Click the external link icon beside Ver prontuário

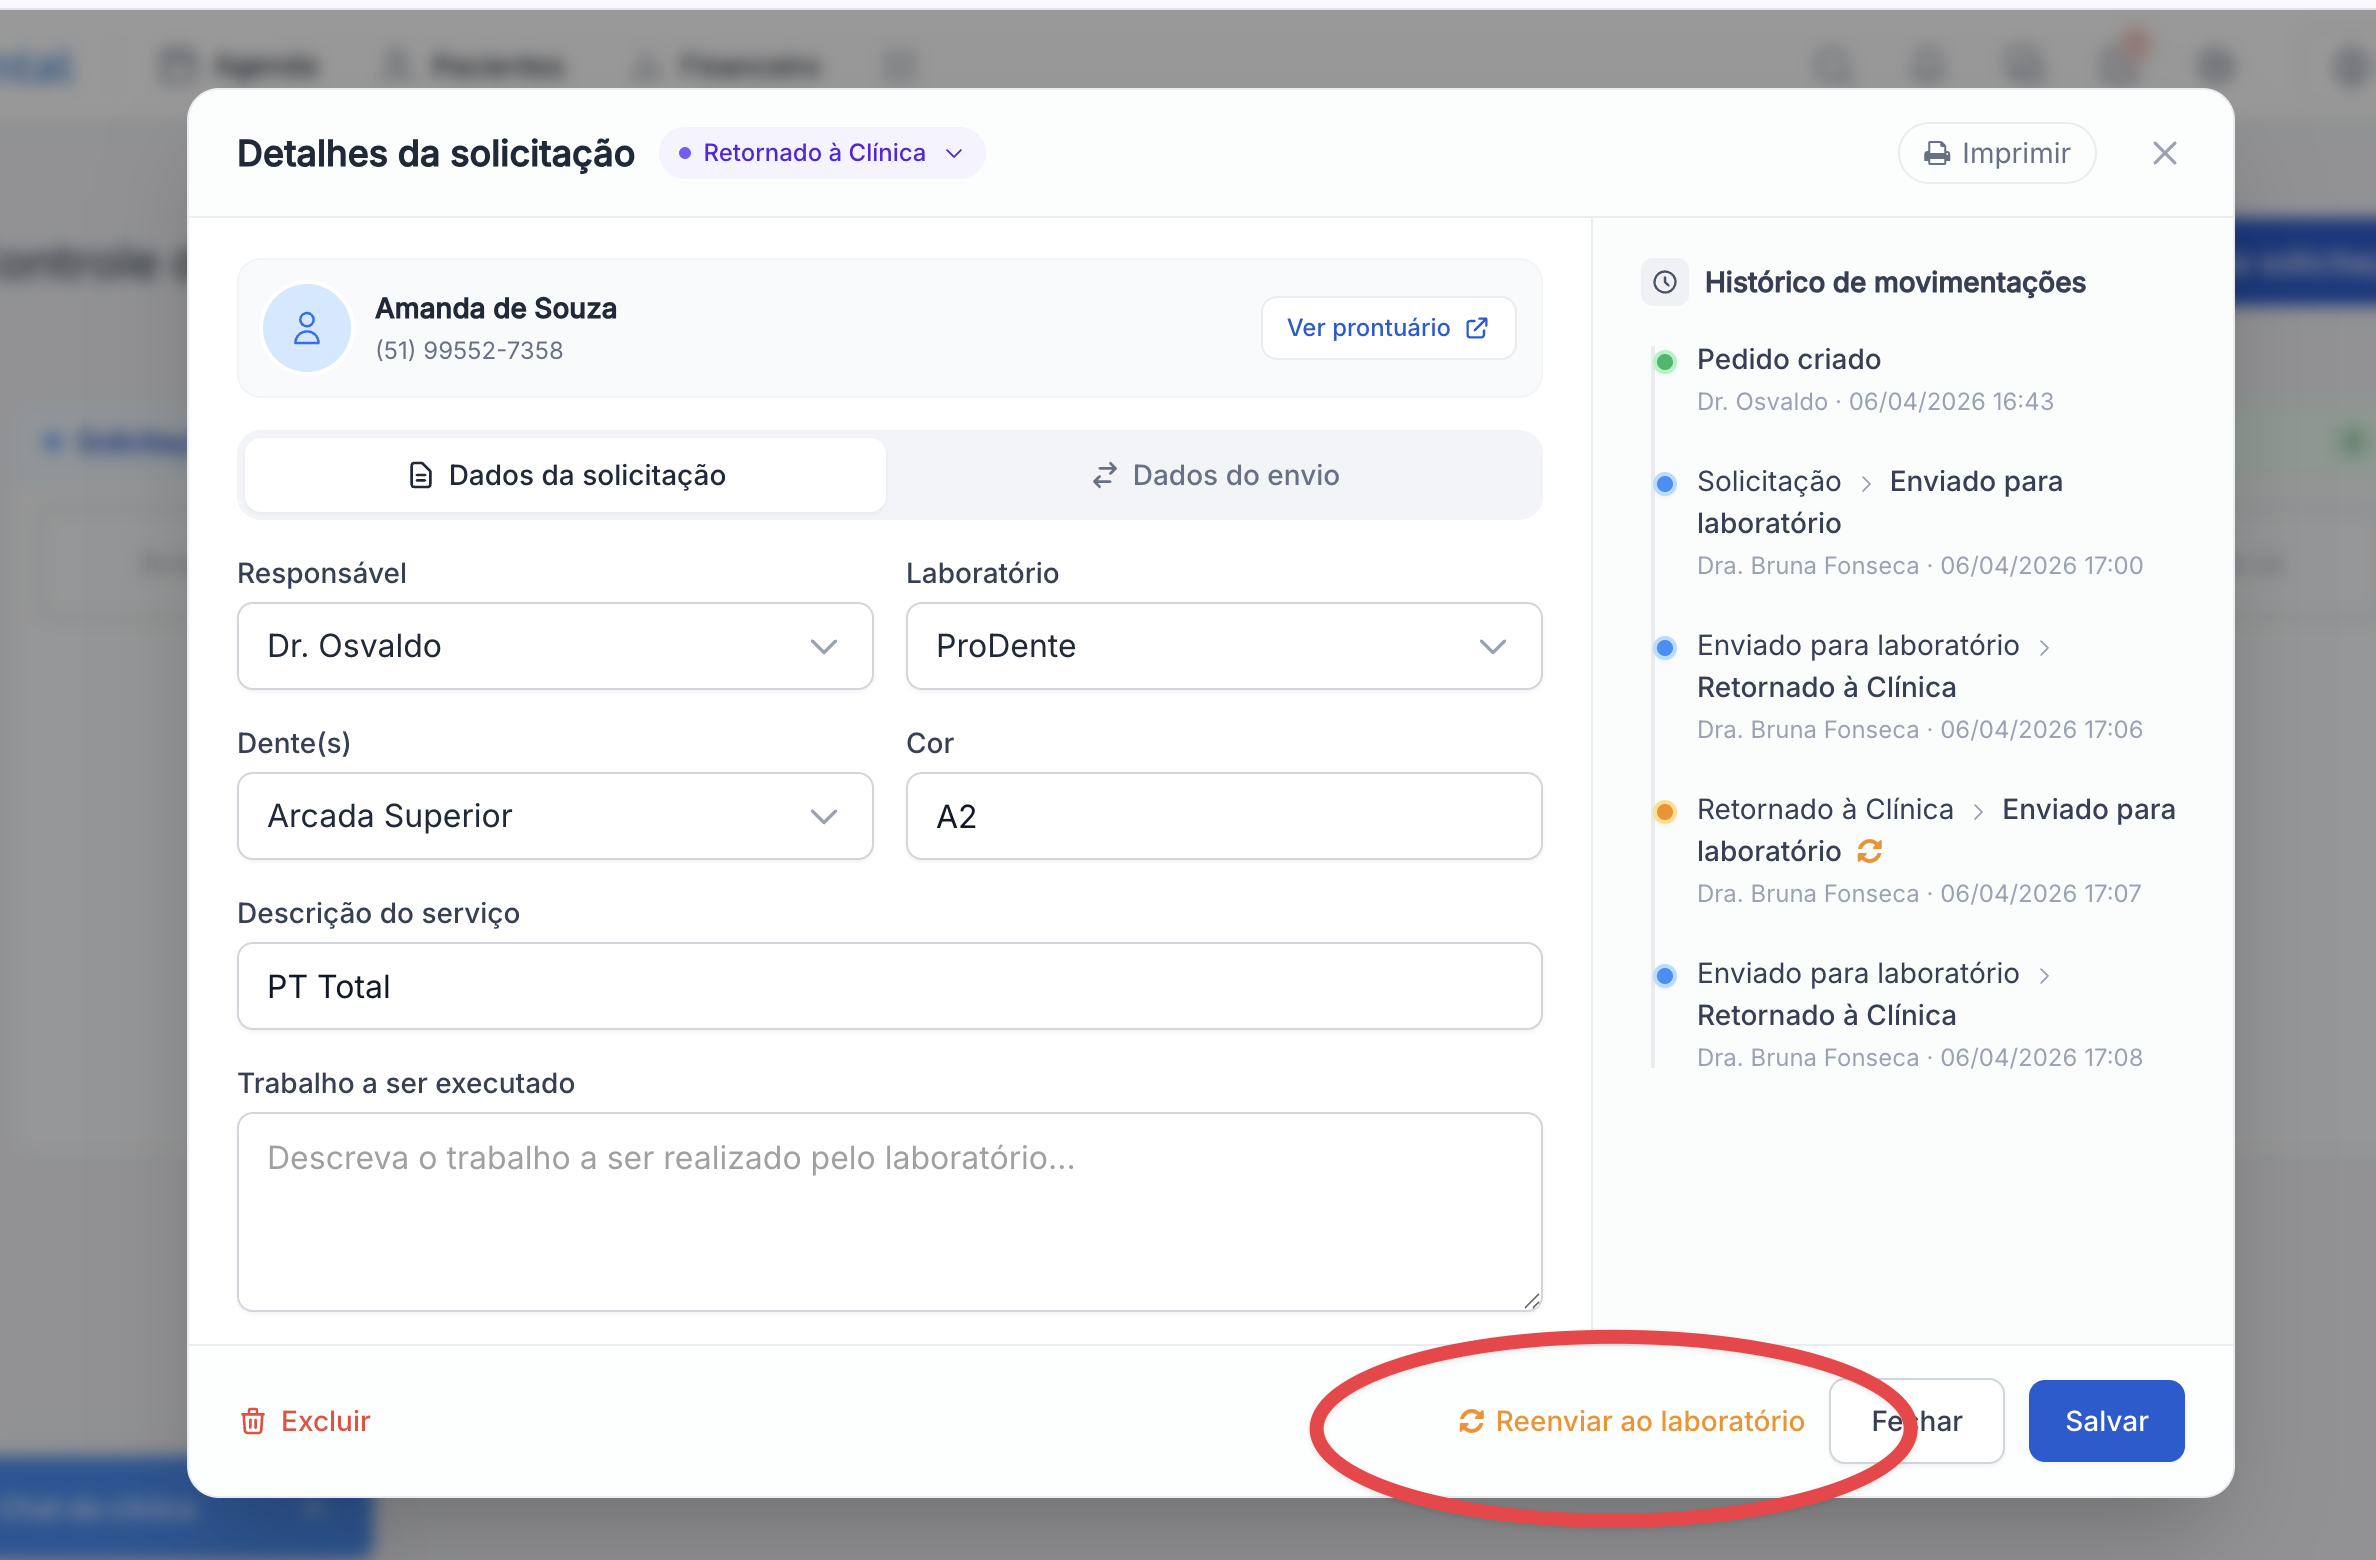pyautogui.click(x=1477, y=328)
